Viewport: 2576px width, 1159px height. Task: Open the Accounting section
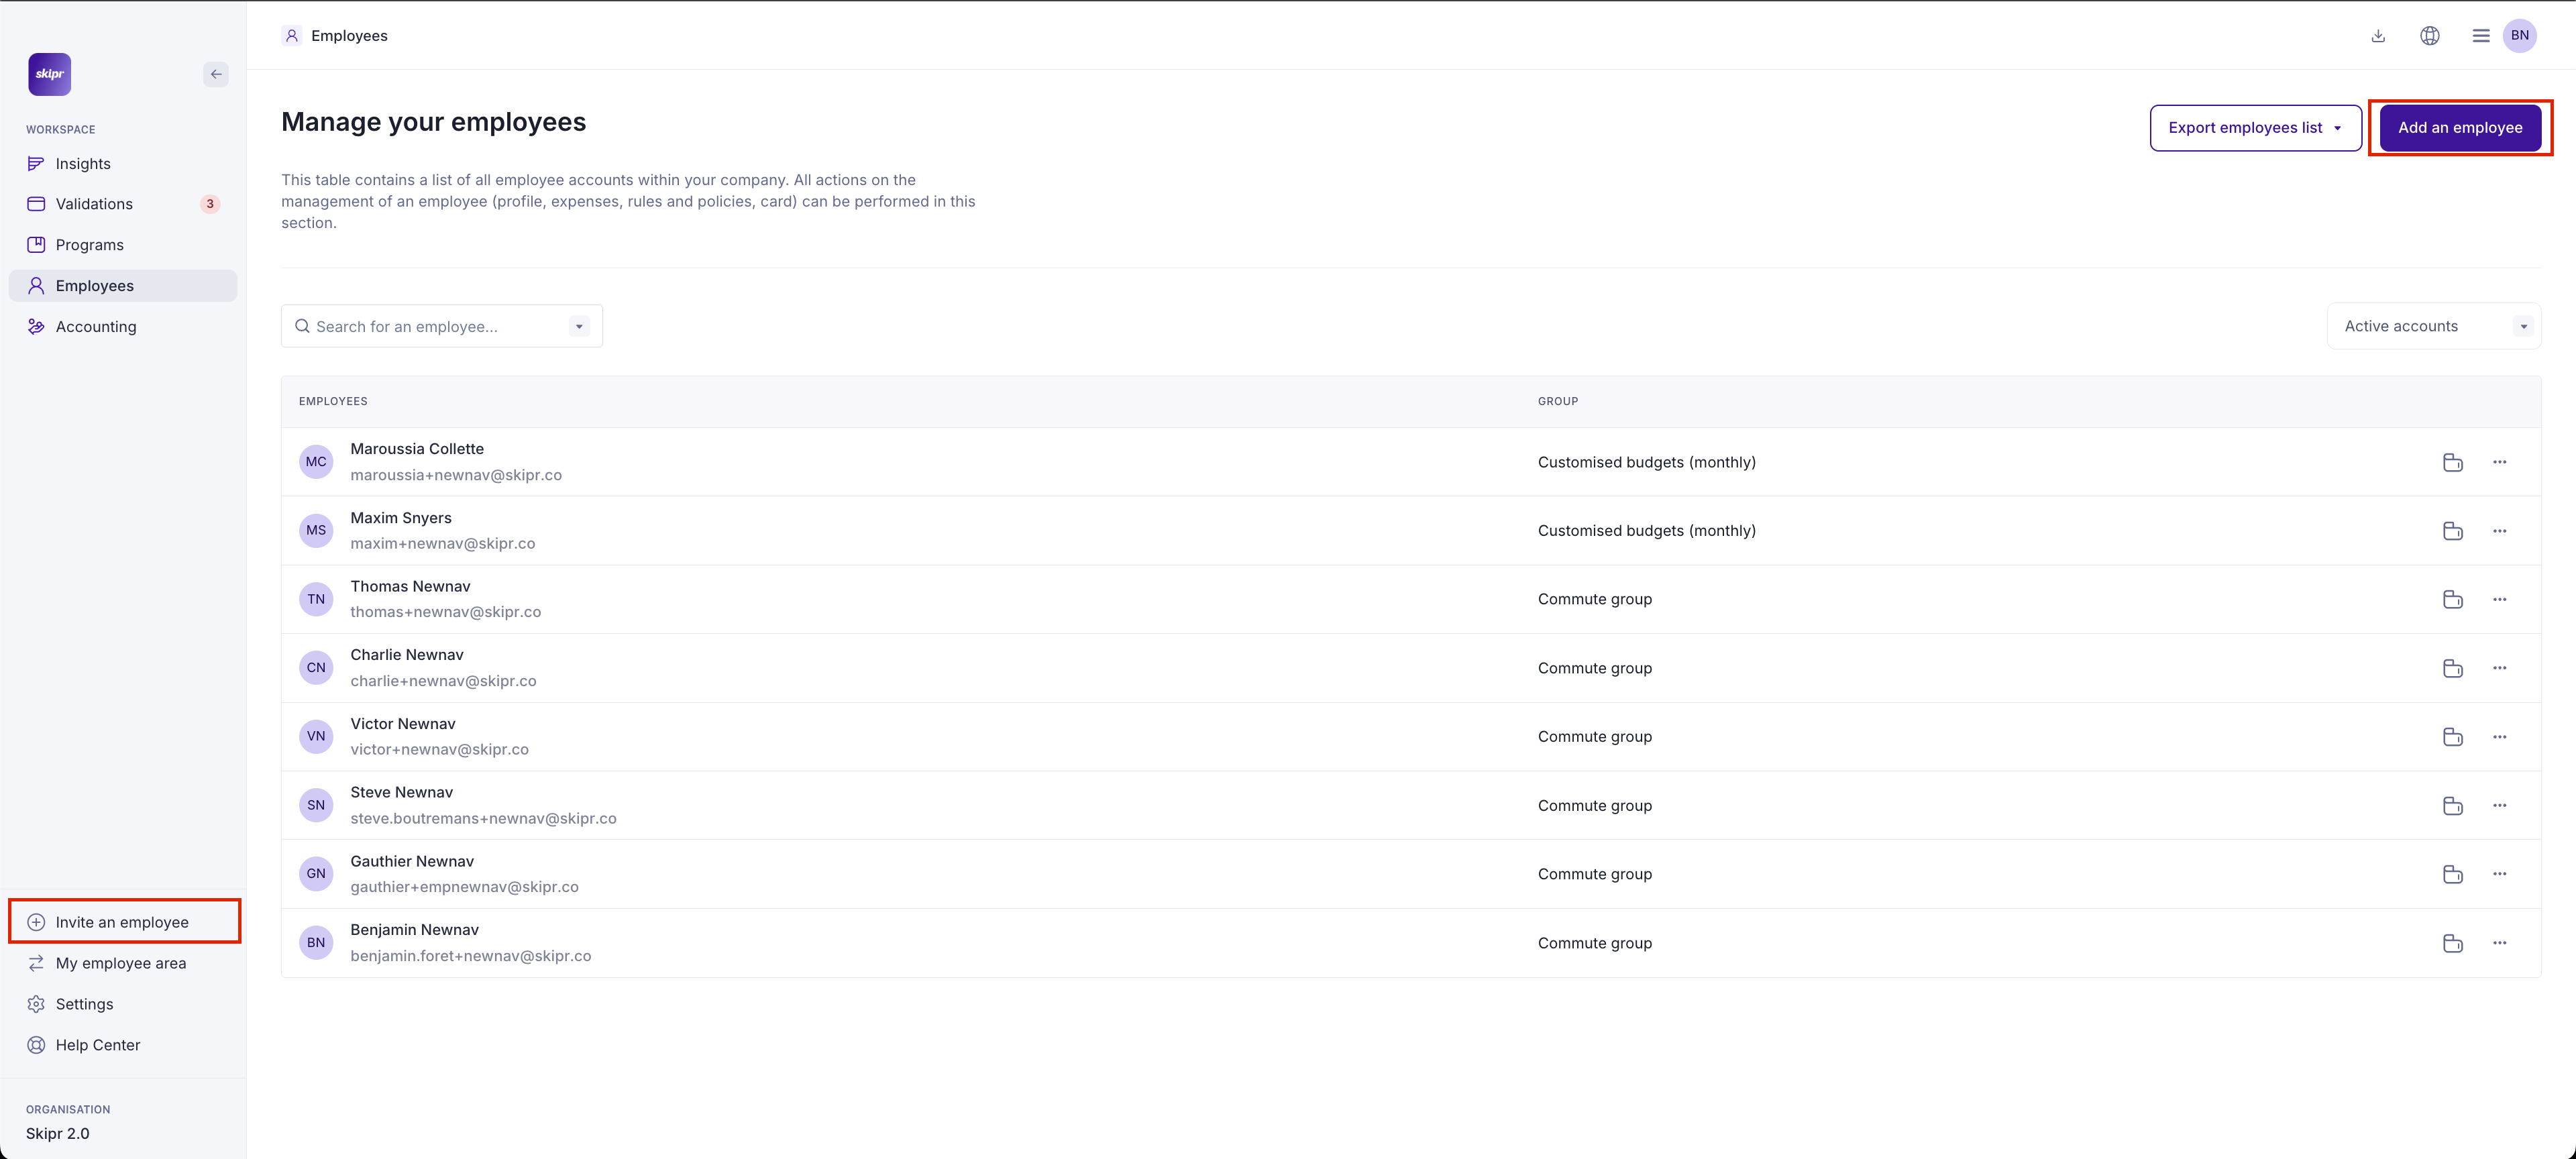pyautogui.click(x=96, y=327)
